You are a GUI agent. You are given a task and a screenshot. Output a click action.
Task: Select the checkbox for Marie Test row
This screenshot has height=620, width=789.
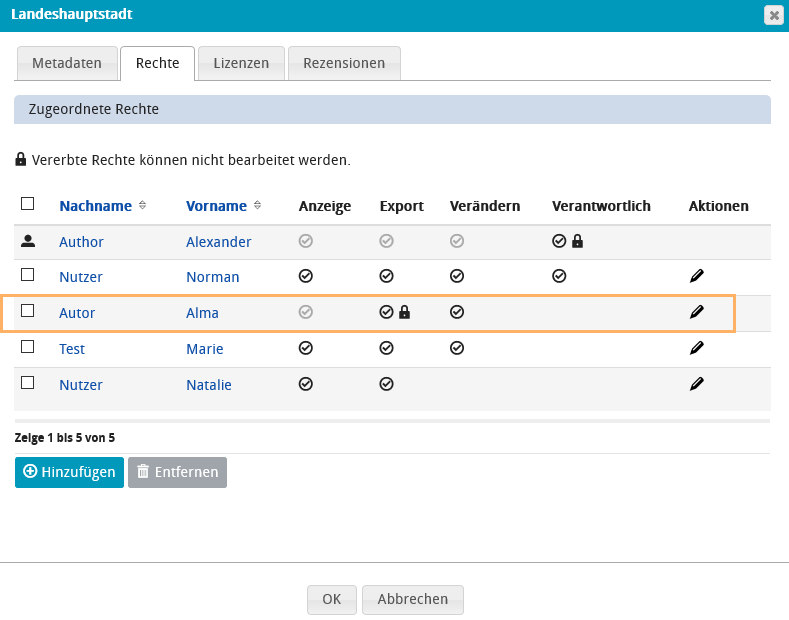pyautogui.click(x=28, y=347)
